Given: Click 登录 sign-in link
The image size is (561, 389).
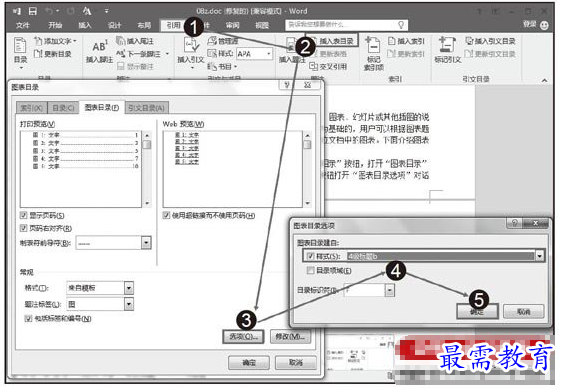Looking at the screenshot, I should pyautogui.click(x=530, y=24).
